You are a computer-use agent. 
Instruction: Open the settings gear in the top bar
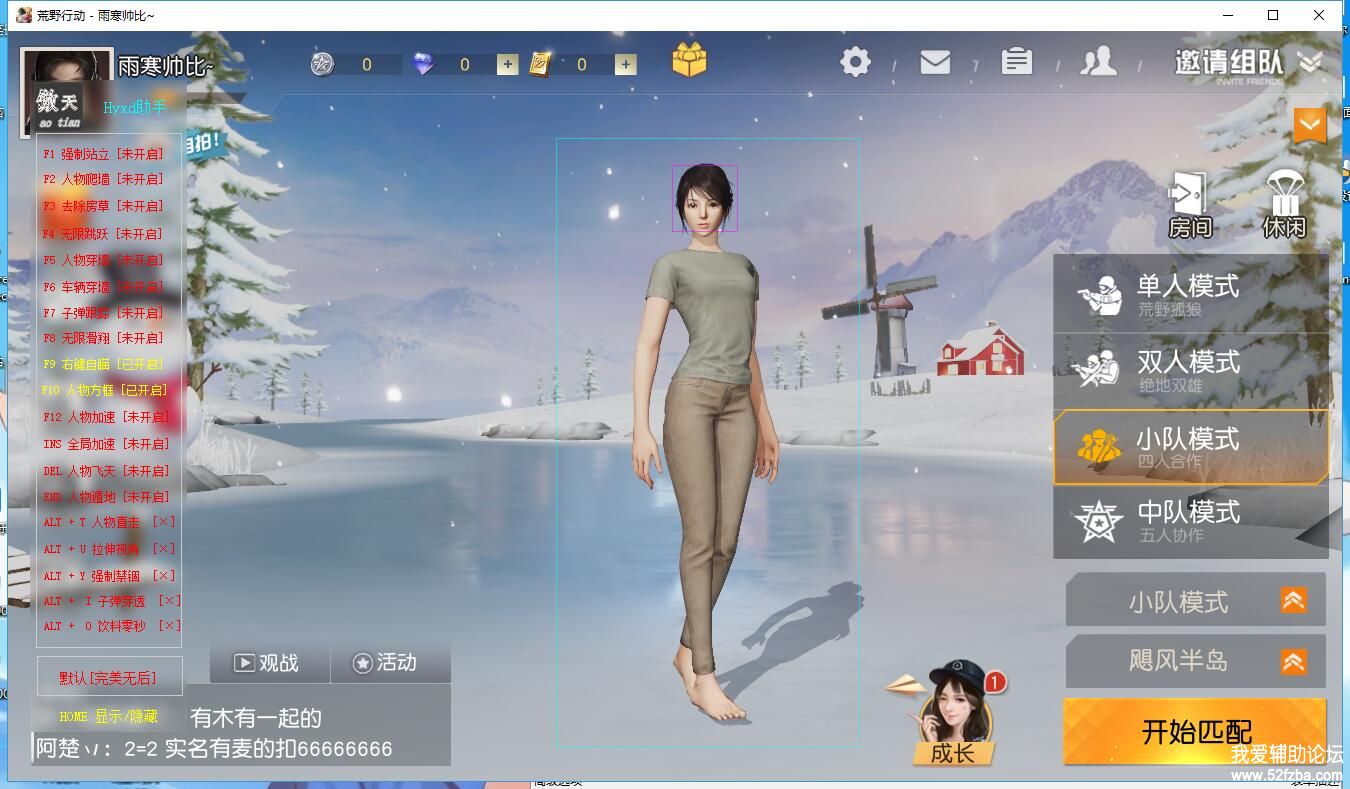pyautogui.click(x=855, y=62)
